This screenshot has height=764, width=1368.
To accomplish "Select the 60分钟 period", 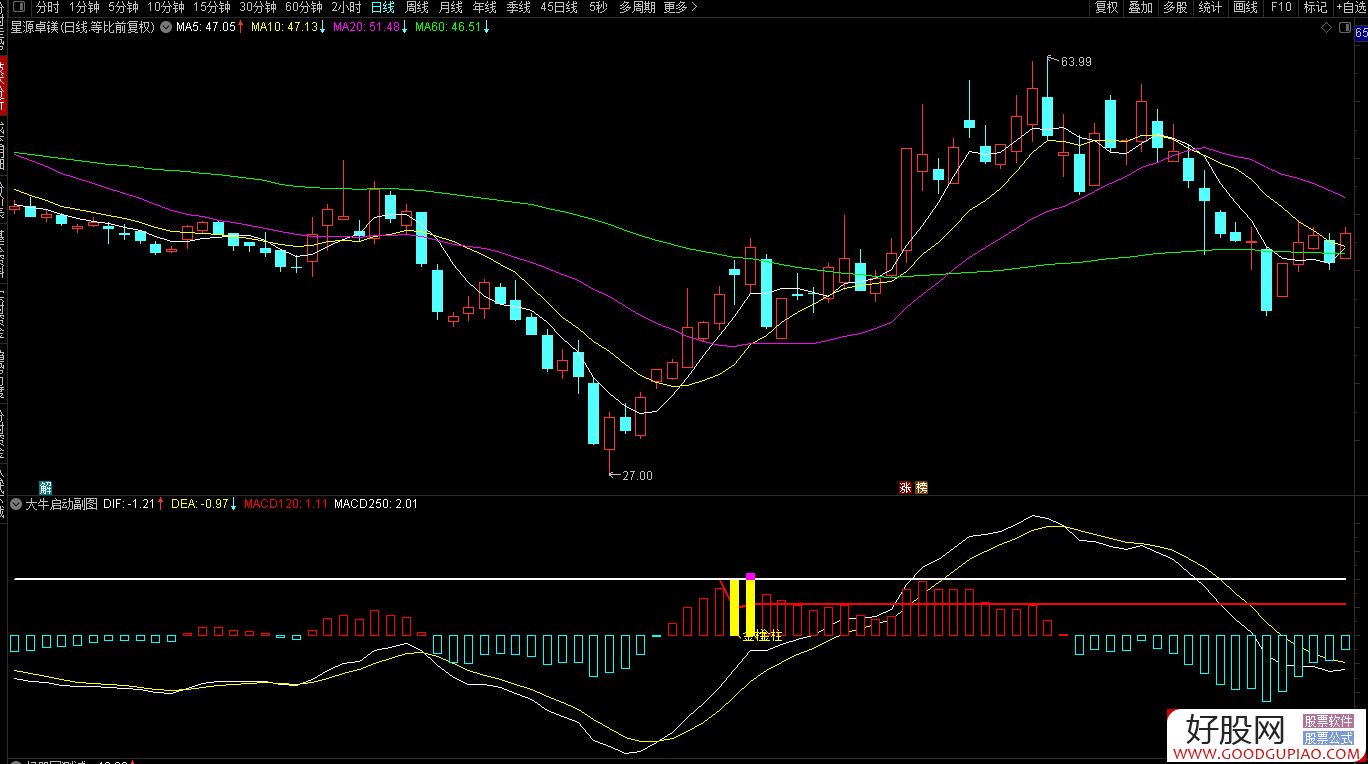I will click(x=303, y=7).
